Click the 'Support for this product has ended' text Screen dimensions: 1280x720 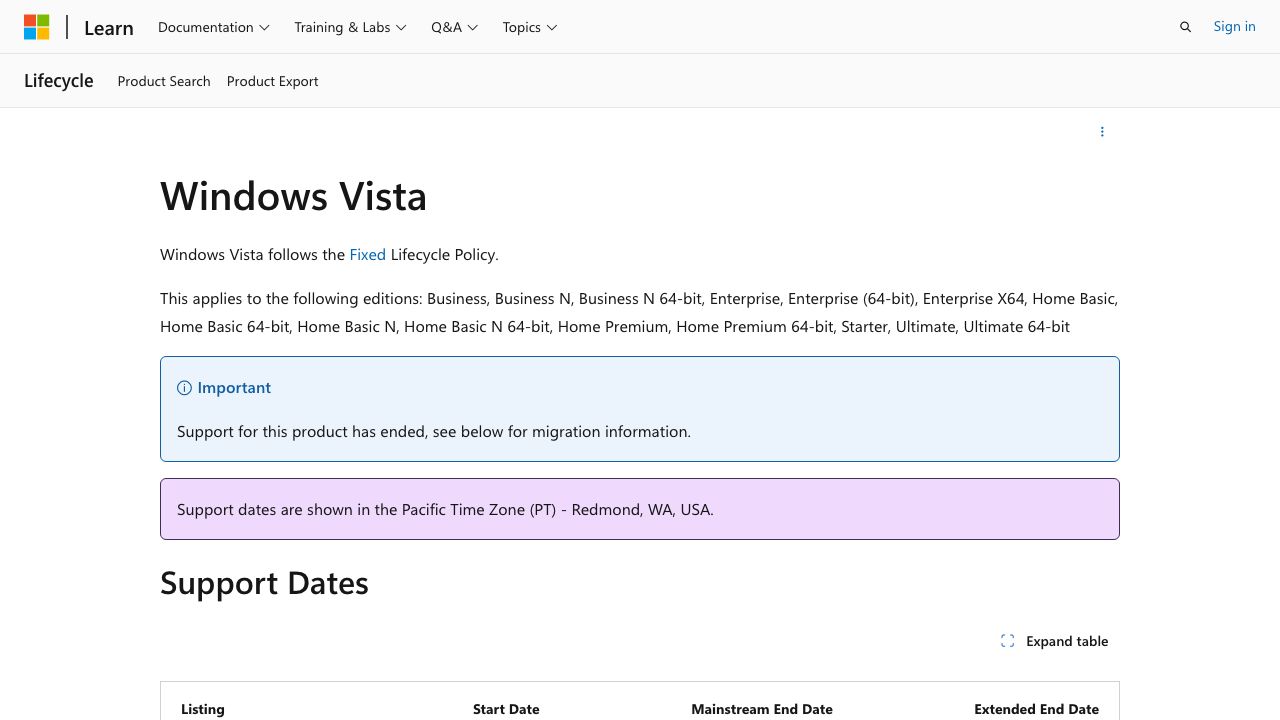(x=434, y=432)
